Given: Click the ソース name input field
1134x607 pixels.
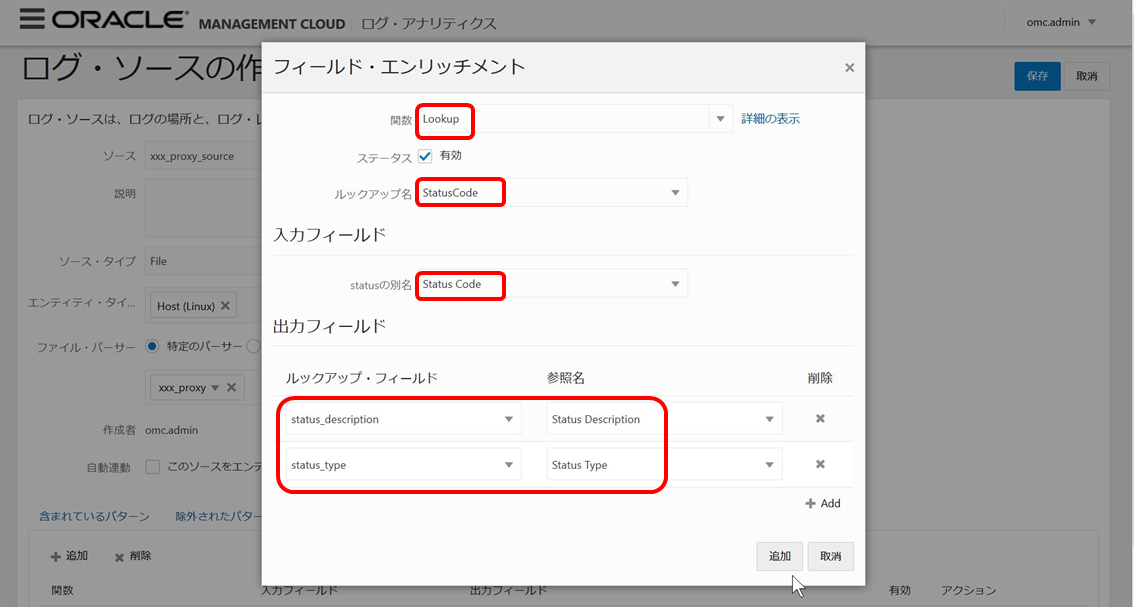Looking at the screenshot, I should [203, 156].
